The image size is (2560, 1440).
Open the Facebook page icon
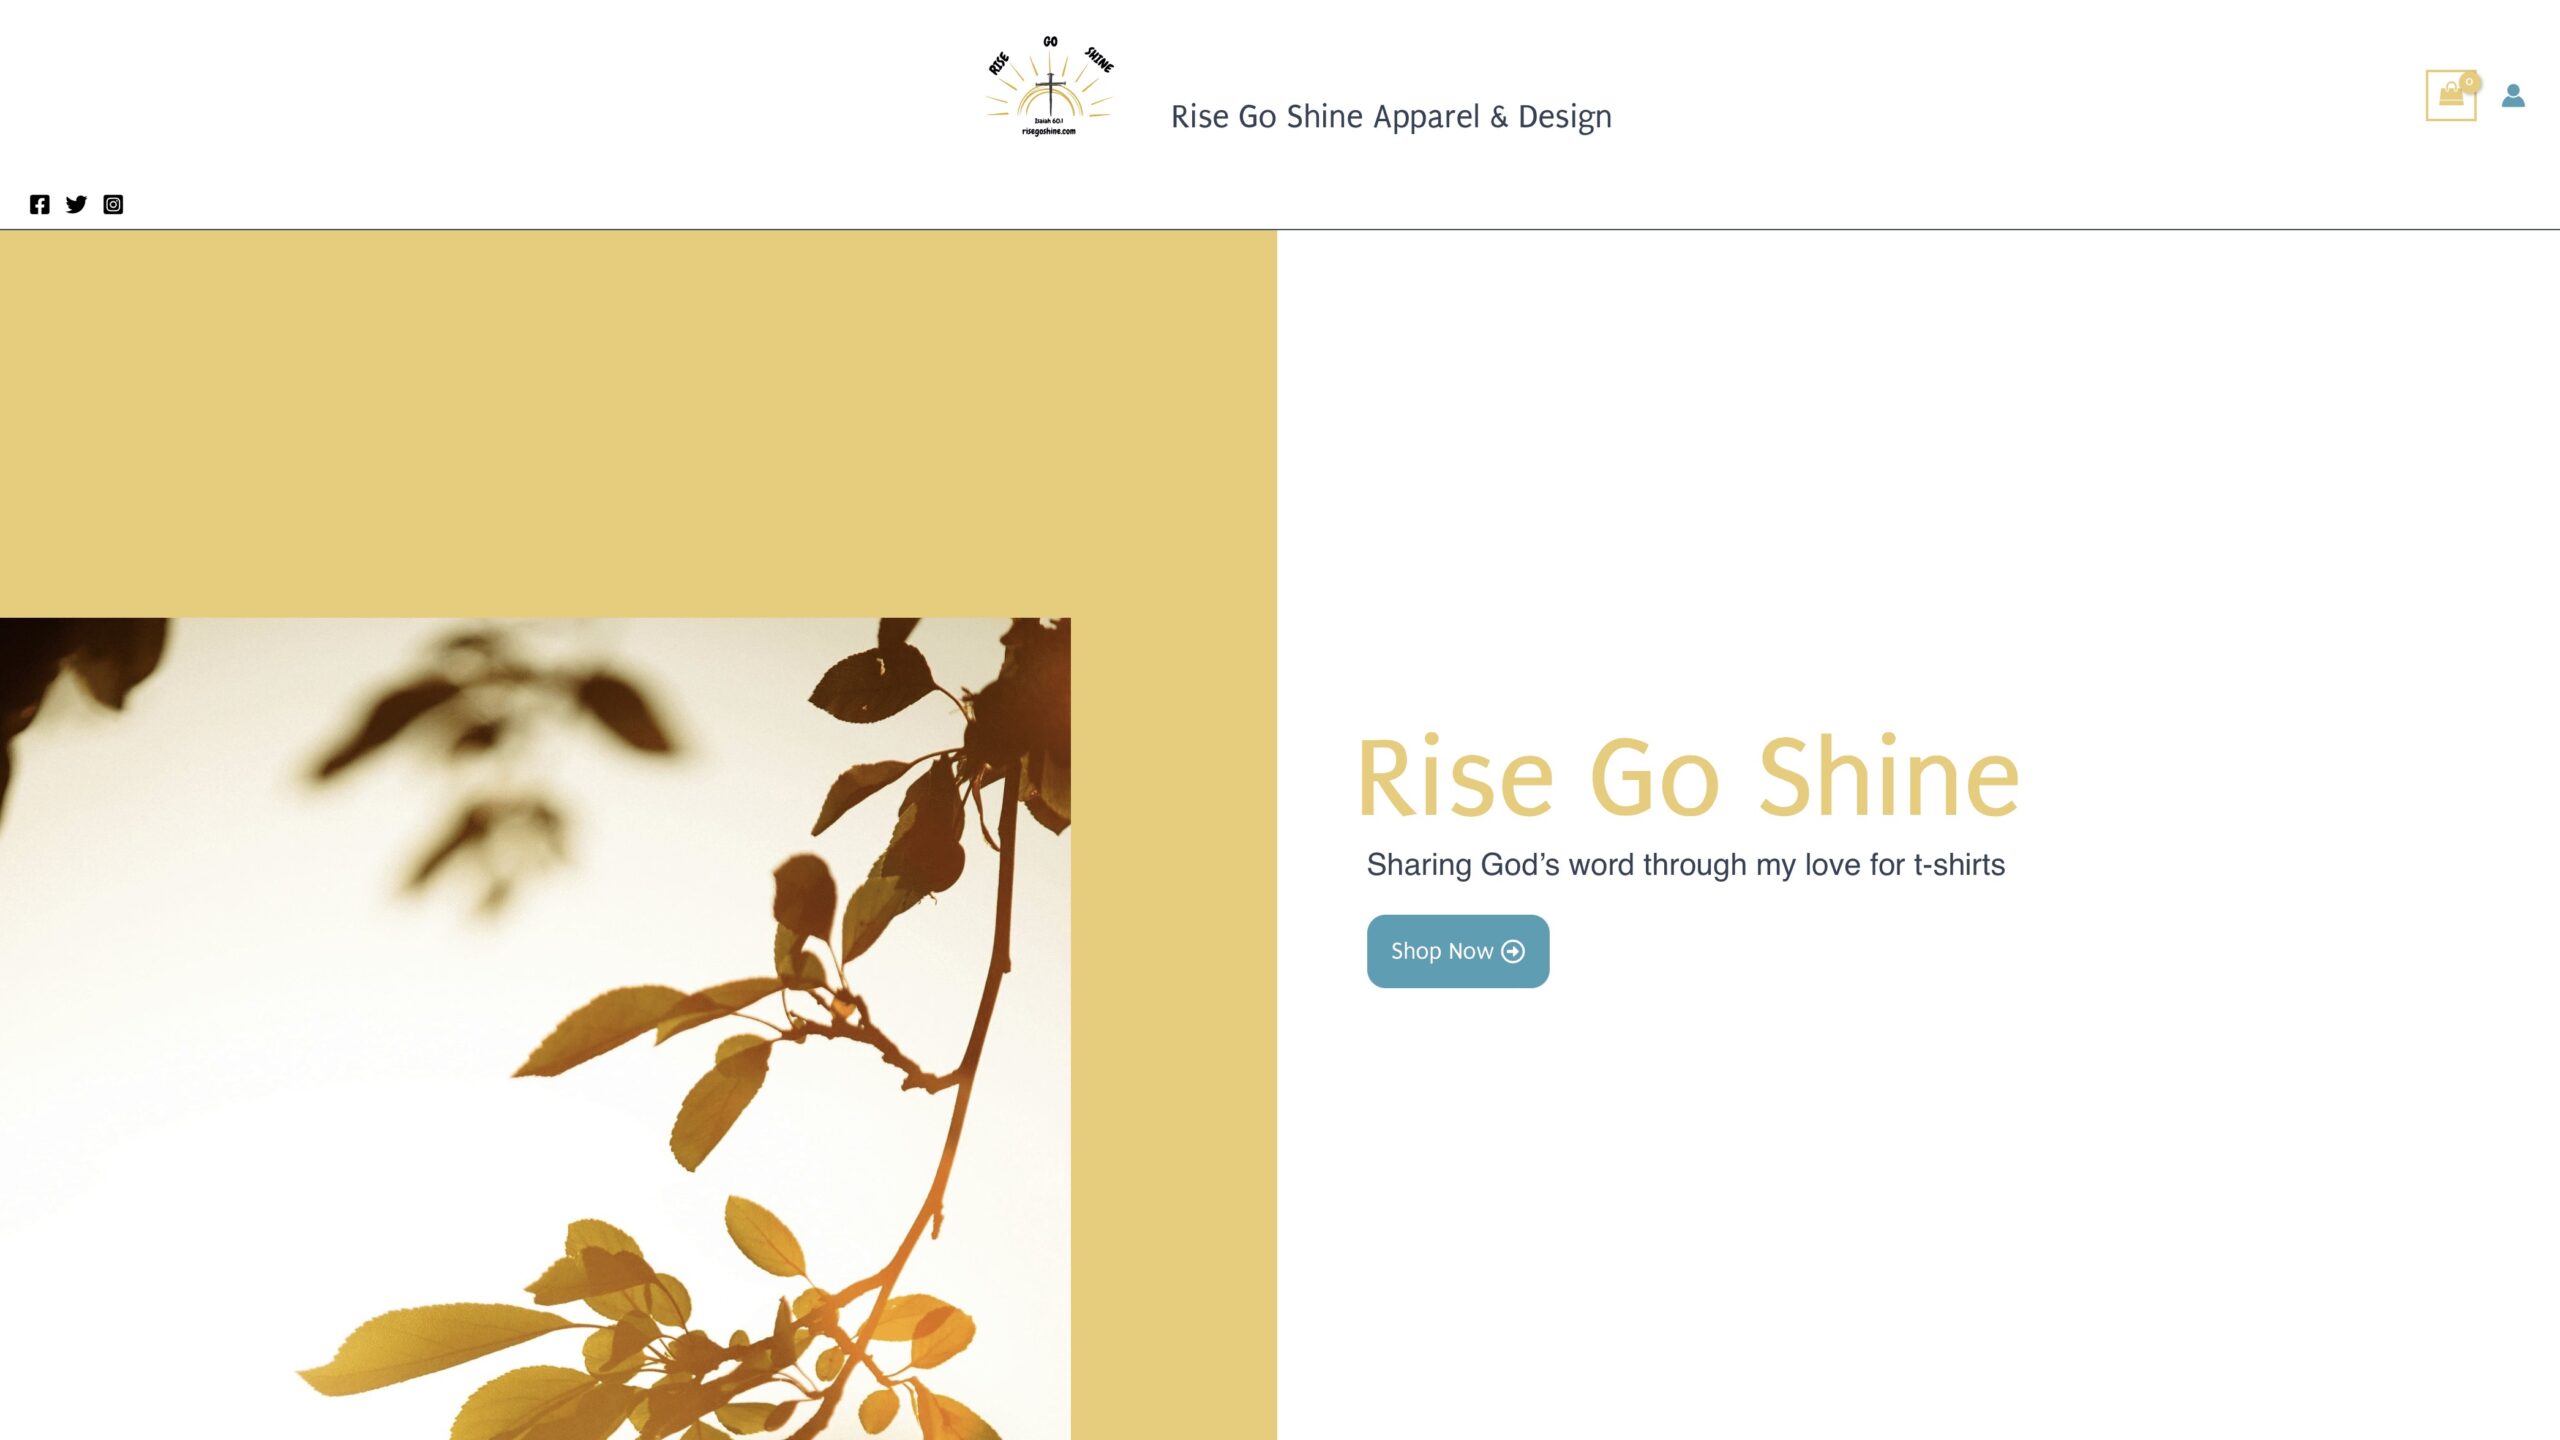[39, 204]
